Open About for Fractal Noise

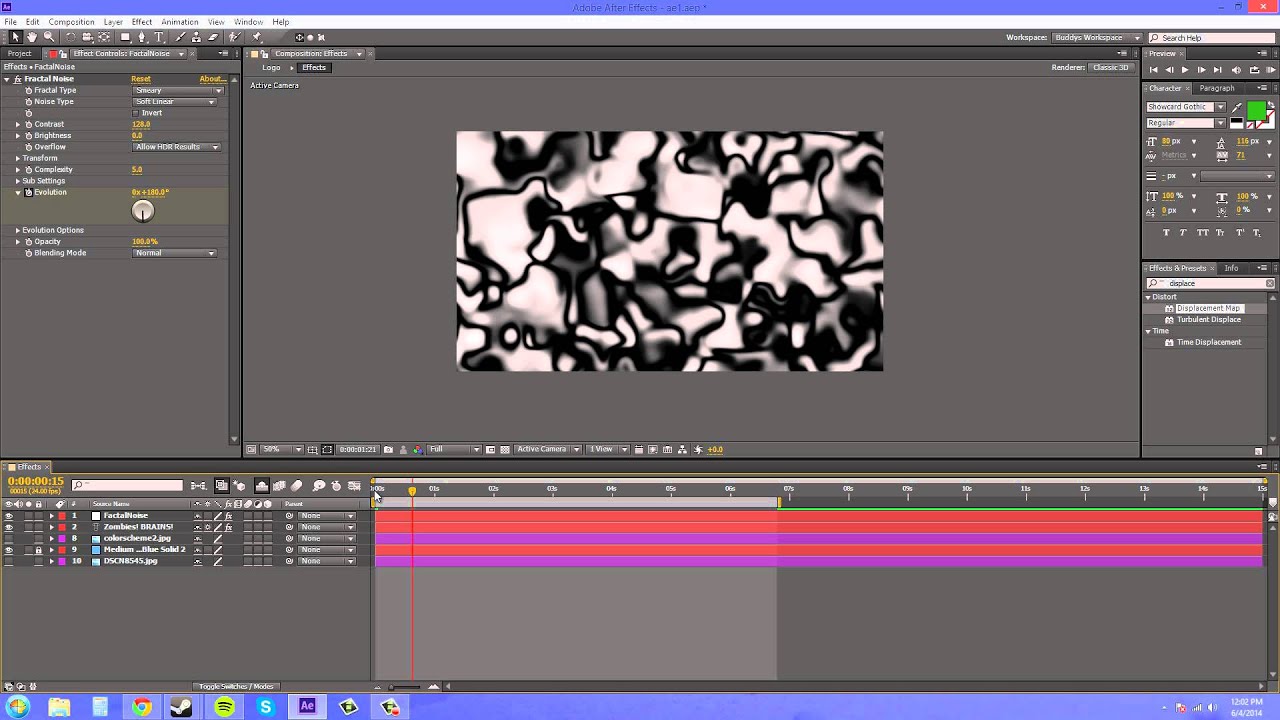pos(212,79)
